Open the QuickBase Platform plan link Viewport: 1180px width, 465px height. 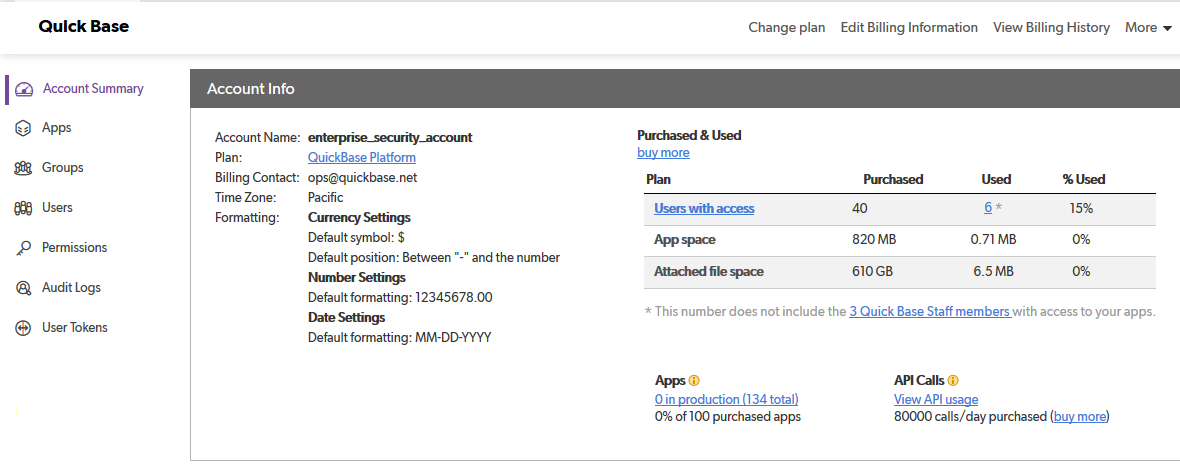click(x=362, y=157)
